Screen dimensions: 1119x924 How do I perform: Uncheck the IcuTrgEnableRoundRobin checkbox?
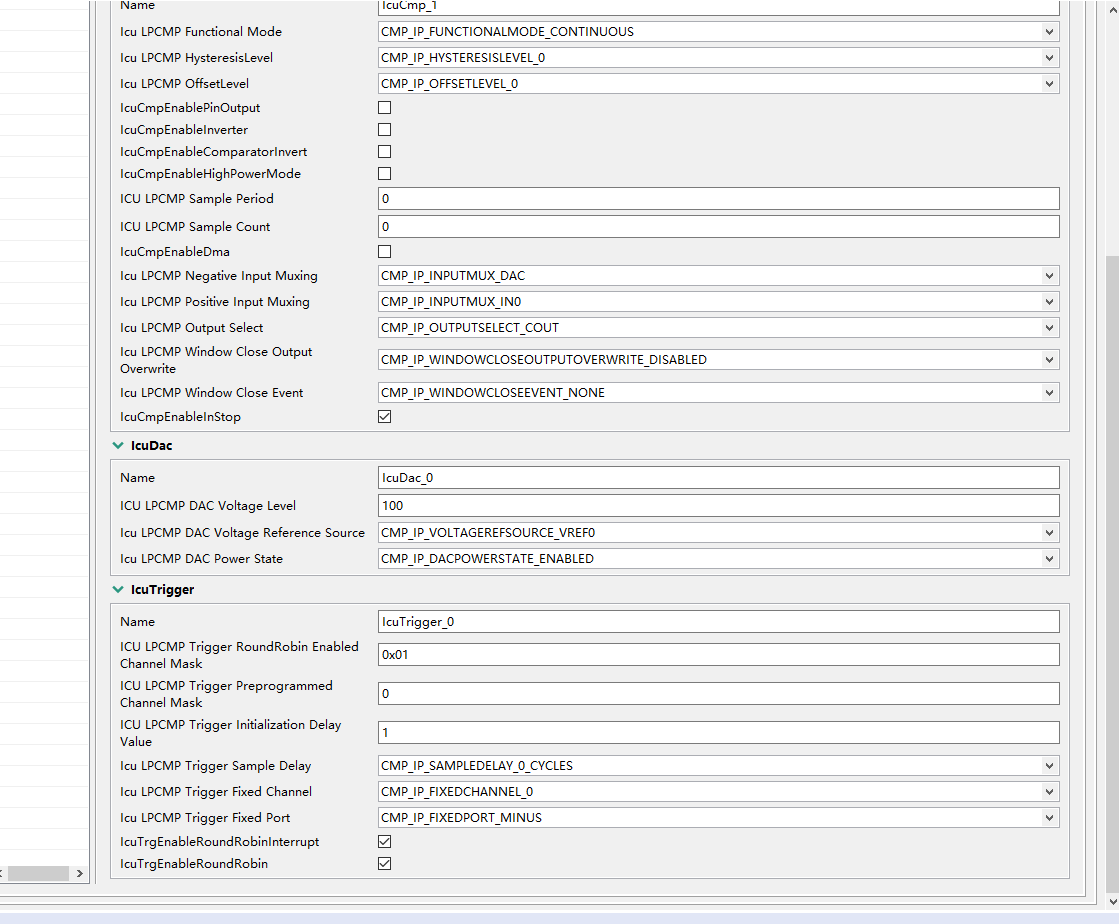[x=384, y=863]
